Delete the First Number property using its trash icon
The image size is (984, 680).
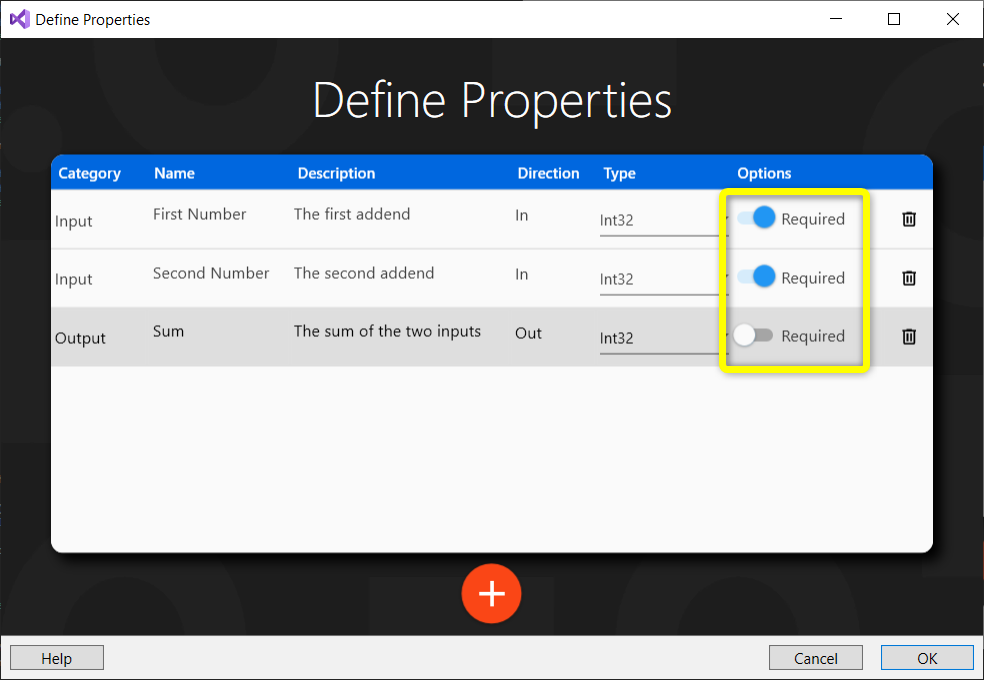(908, 220)
